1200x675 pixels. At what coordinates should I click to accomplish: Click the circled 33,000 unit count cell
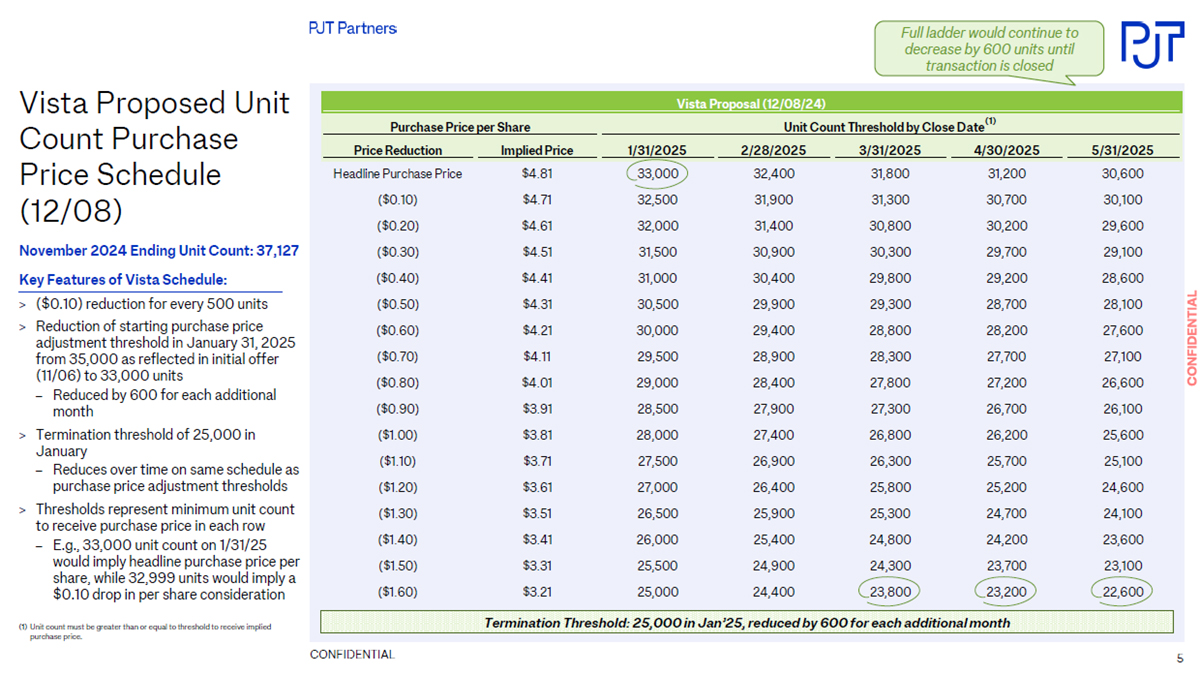click(658, 173)
